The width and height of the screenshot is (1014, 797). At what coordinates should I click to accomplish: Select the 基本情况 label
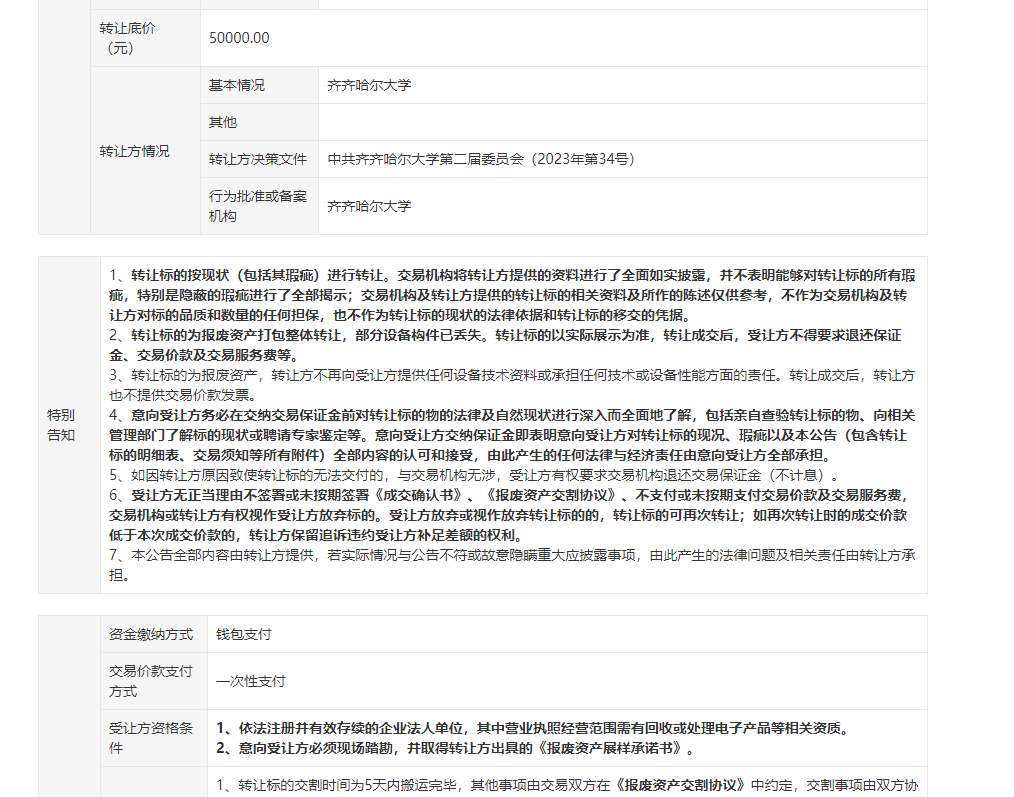[237, 86]
